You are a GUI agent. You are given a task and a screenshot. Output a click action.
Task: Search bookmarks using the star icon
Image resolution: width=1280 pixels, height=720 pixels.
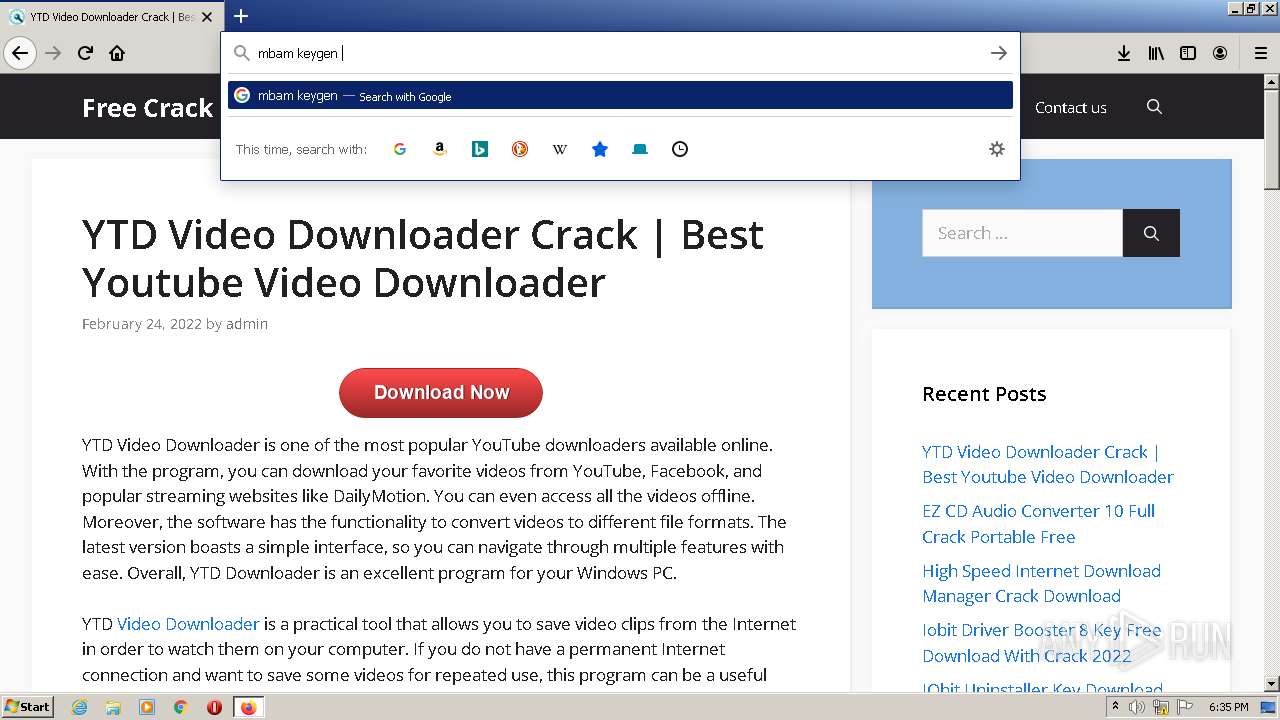click(600, 149)
